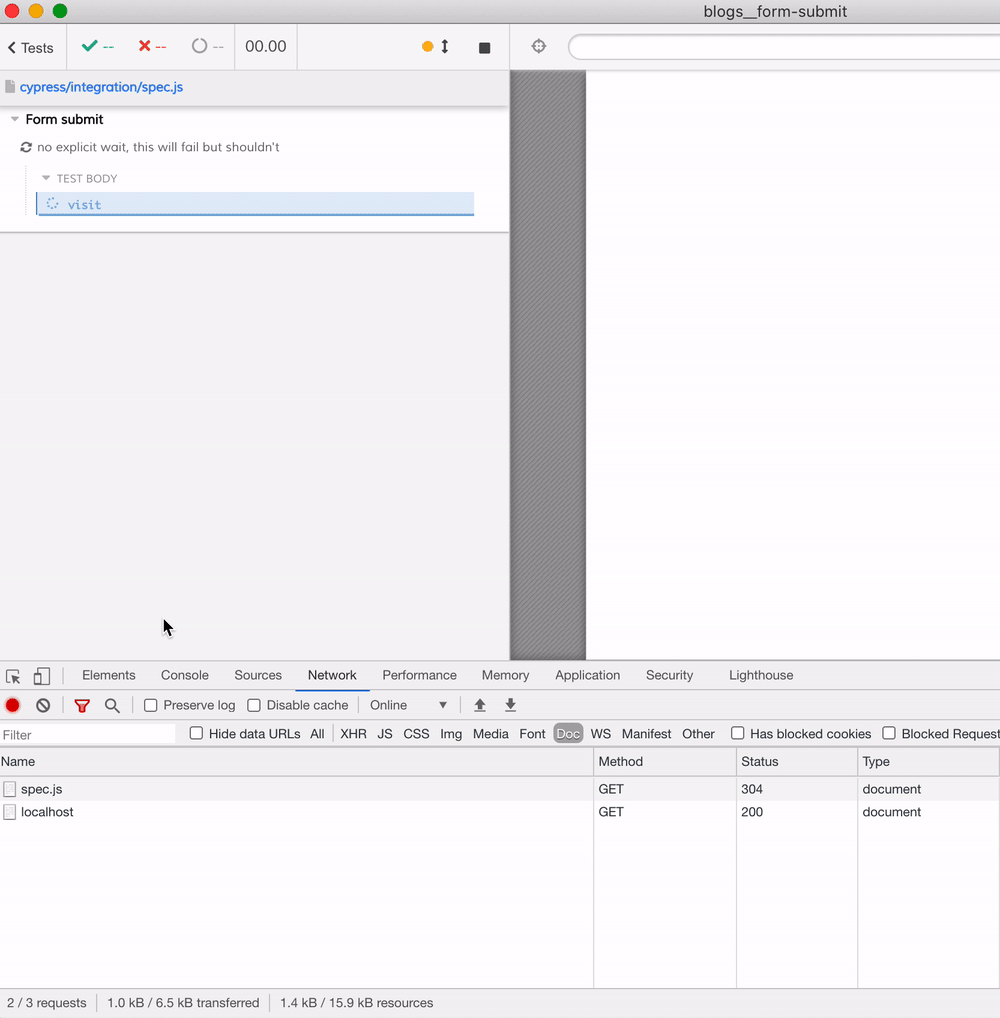Enable Hide data URLs checkbox
This screenshot has height=1018, width=1000.
(197, 733)
